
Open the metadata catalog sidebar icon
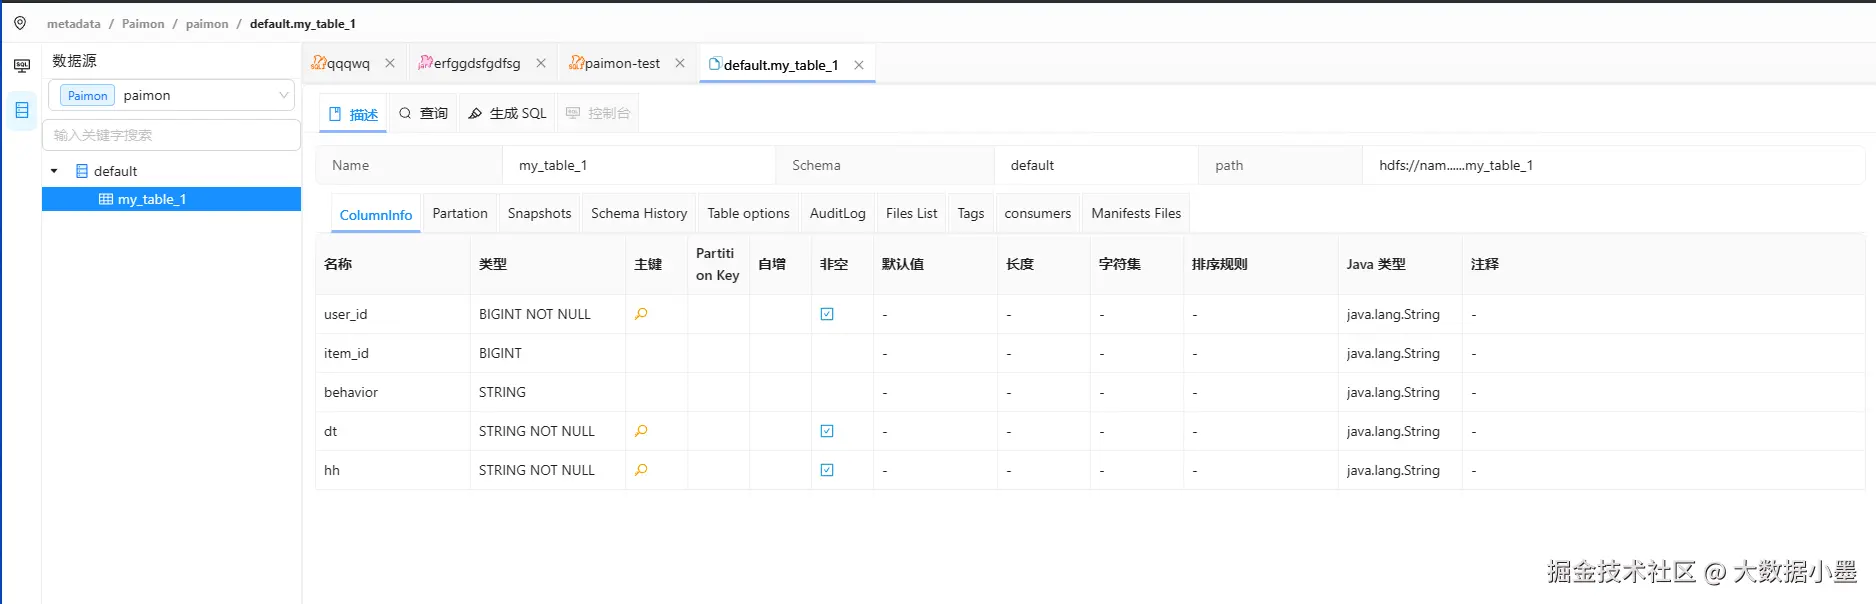(x=21, y=110)
